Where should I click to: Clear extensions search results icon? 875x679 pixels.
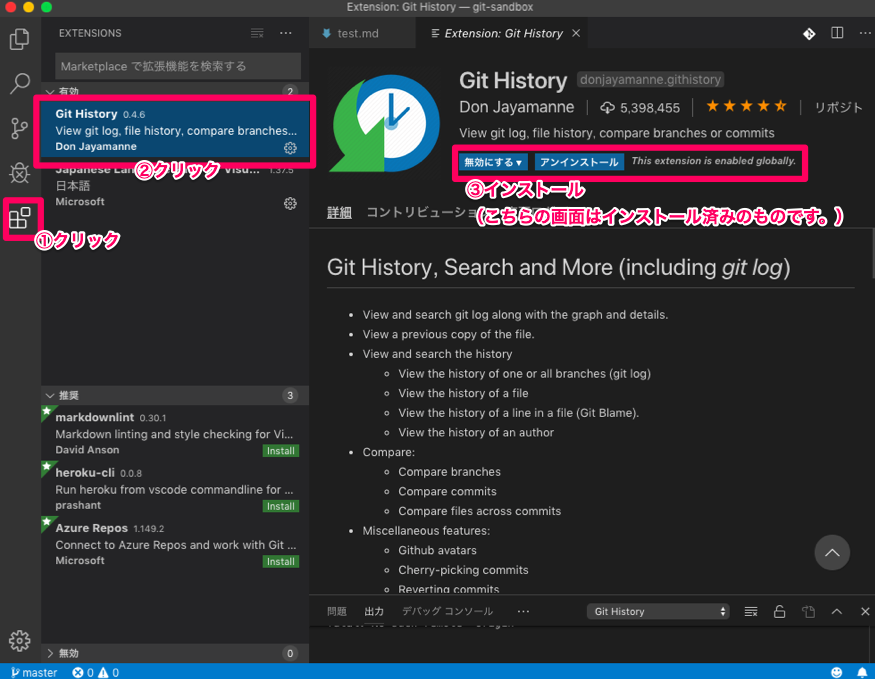[x=257, y=33]
